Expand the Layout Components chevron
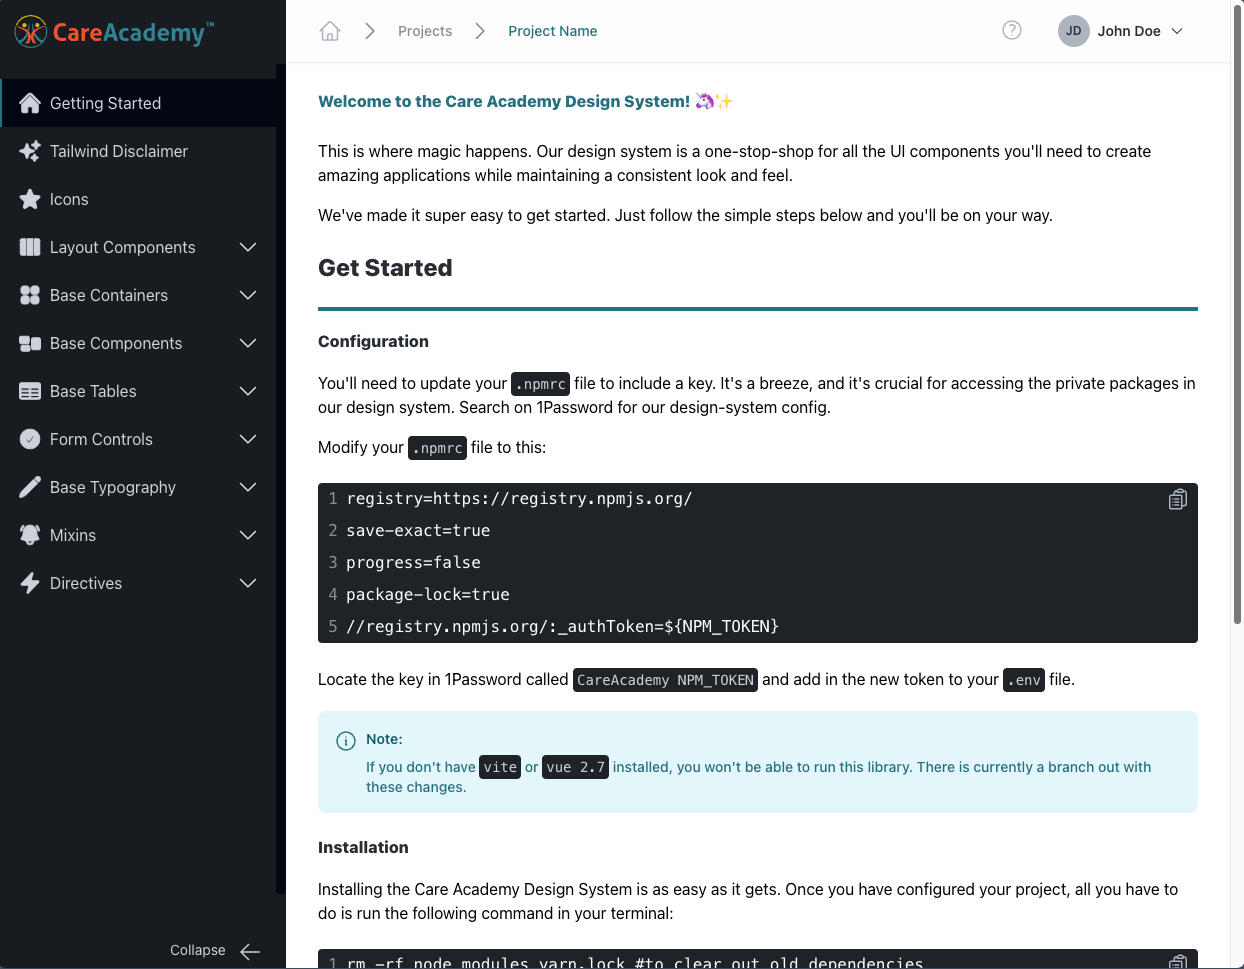The image size is (1244, 969). 248,247
